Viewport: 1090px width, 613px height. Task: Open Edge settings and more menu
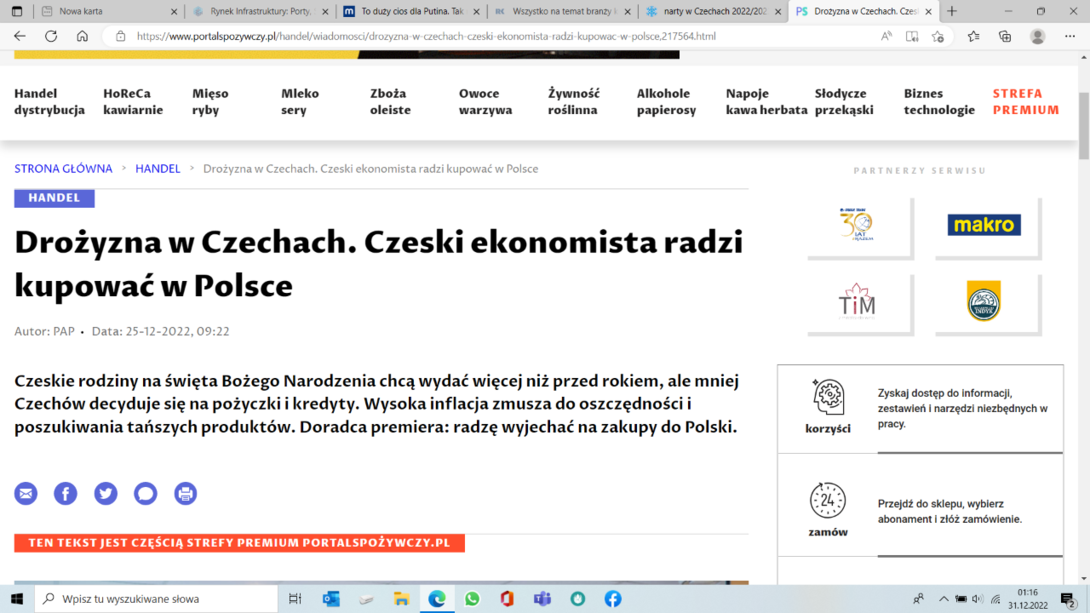tap(1070, 36)
